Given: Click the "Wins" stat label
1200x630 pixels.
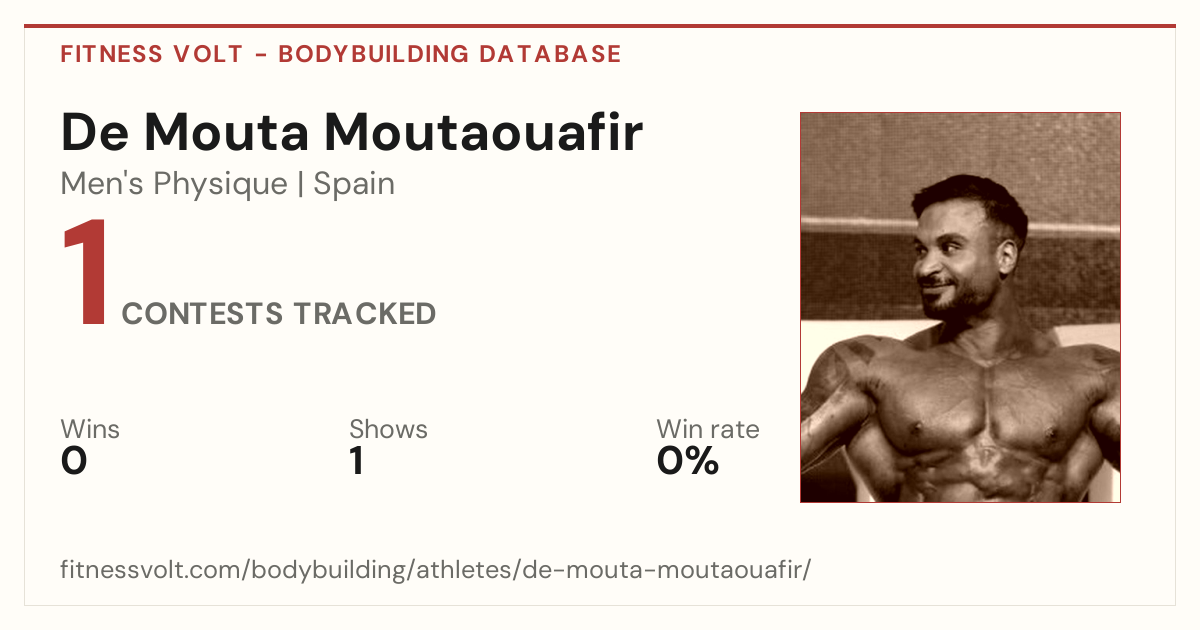Looking at the screenshot, I should pos(90,429).
